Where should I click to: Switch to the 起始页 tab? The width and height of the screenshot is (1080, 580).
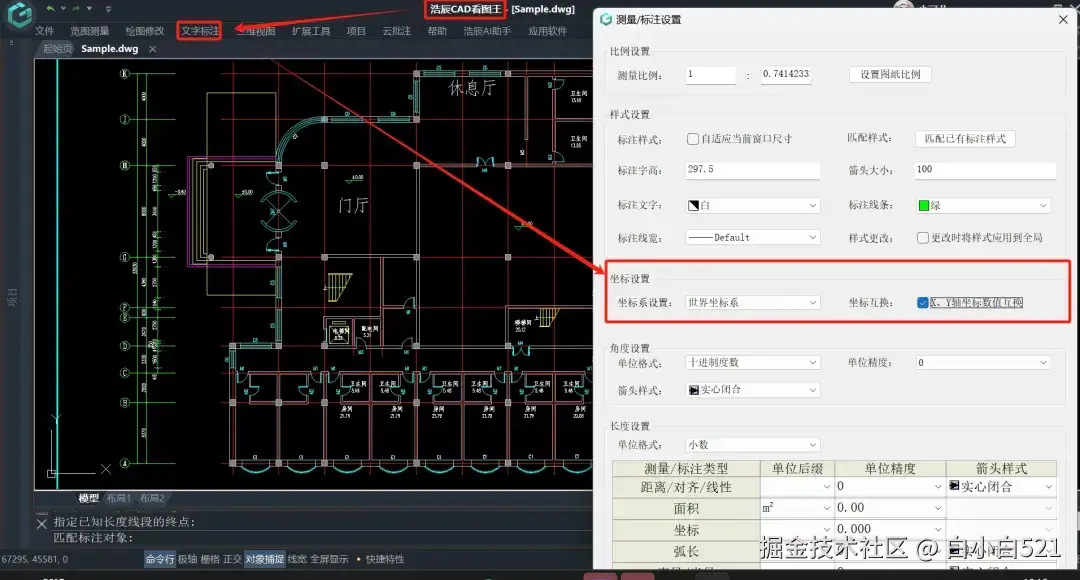[x=56, y=49]
